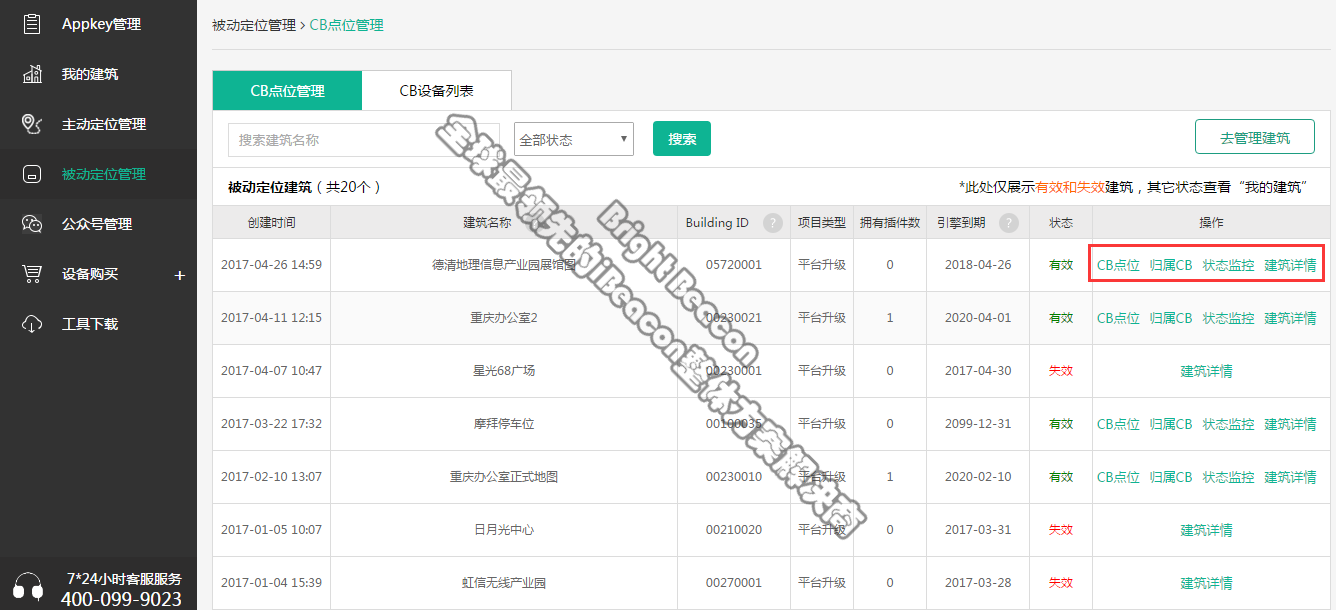Click building name 摩拜停车位
The image size is (1336, 610).
pos(504,424)
